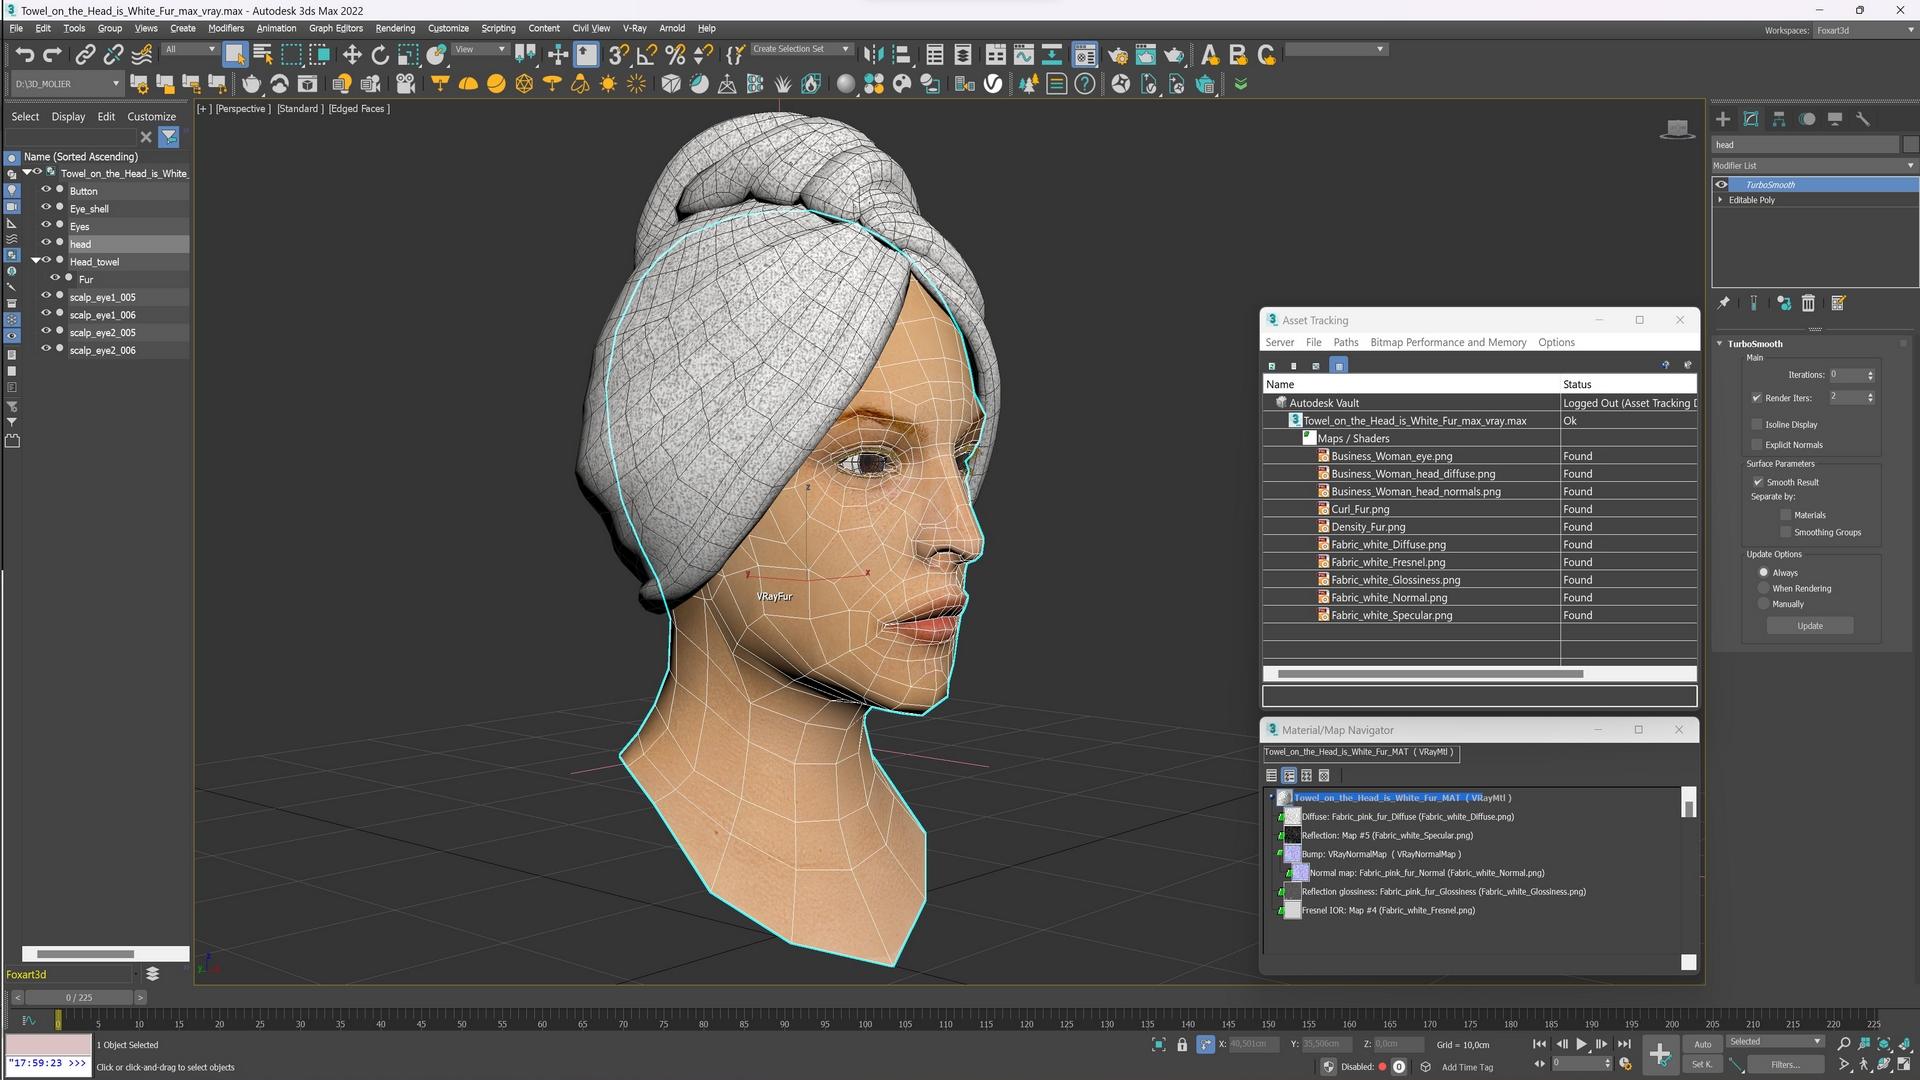This screenshot has height=1080, width=1920.
Task: Click the Update button in TurboSmooth
Action: 1810,626
